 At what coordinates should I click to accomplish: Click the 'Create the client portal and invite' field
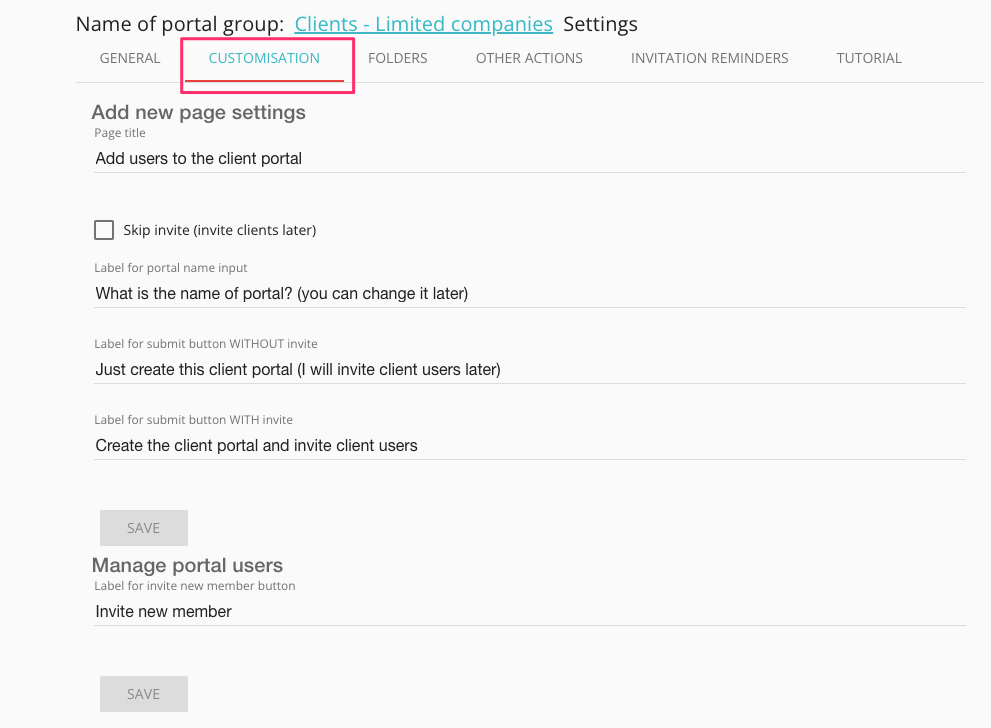click(528, 446)
